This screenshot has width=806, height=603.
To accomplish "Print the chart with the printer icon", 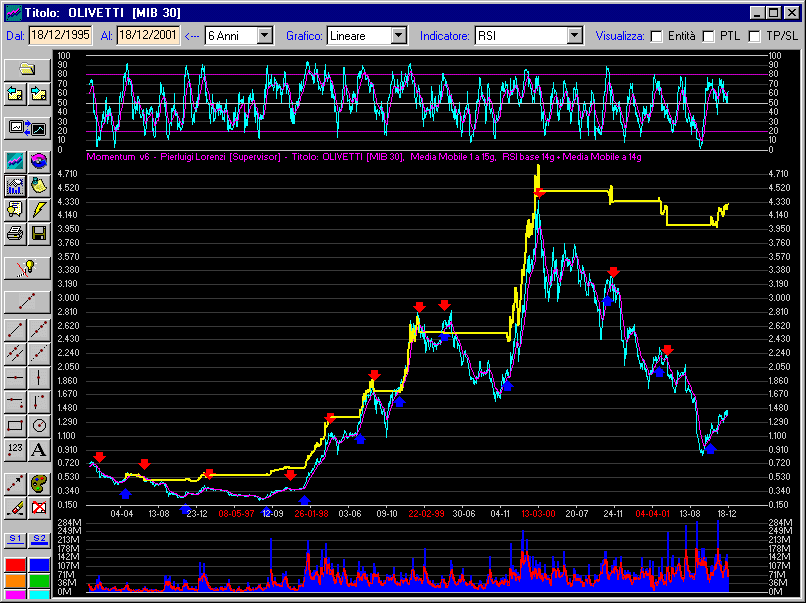I will tap(15, 233).
